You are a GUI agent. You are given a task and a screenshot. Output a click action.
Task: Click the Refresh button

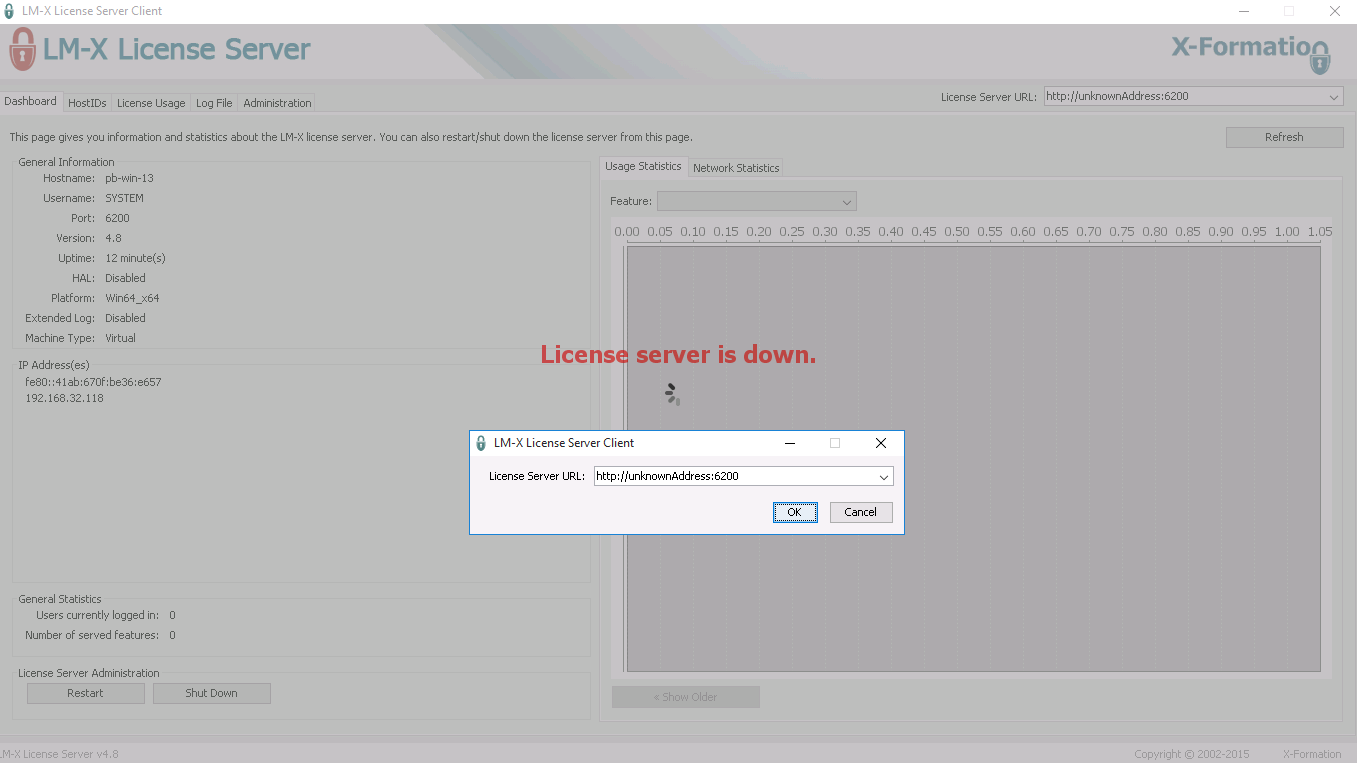tap(1284, 137)
